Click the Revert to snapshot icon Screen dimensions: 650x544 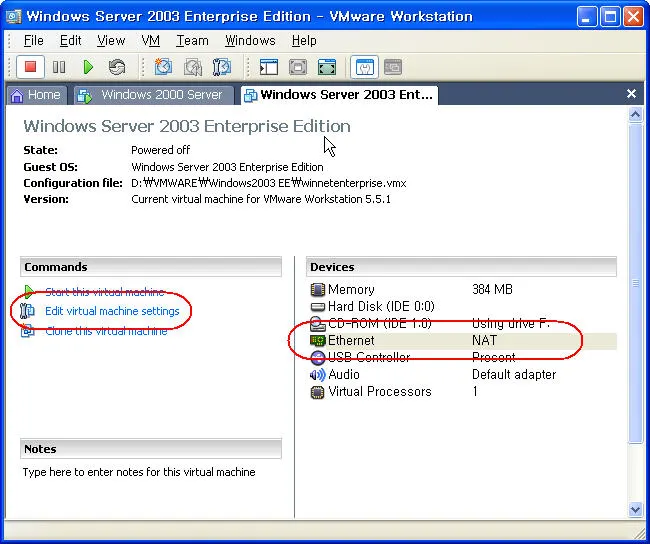pos(192,67)
